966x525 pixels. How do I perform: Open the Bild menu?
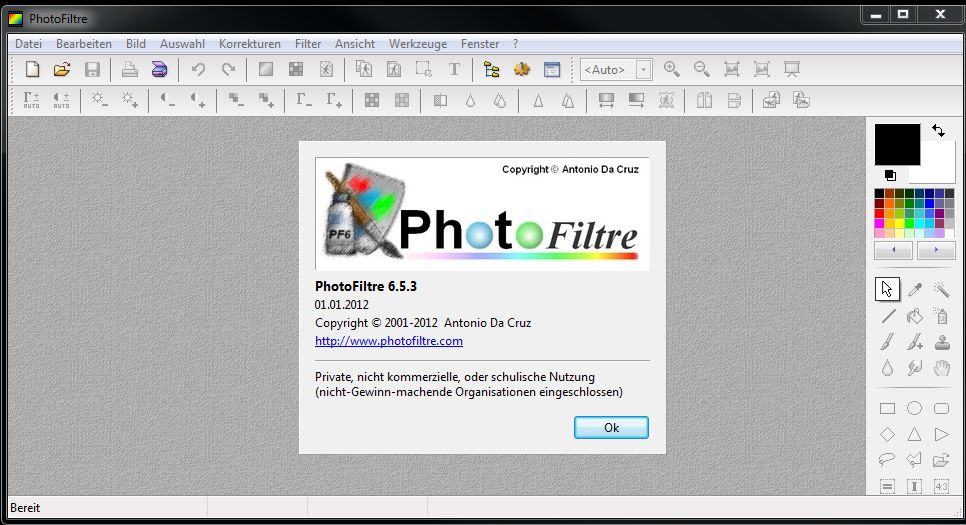click(x=136, y=44)
